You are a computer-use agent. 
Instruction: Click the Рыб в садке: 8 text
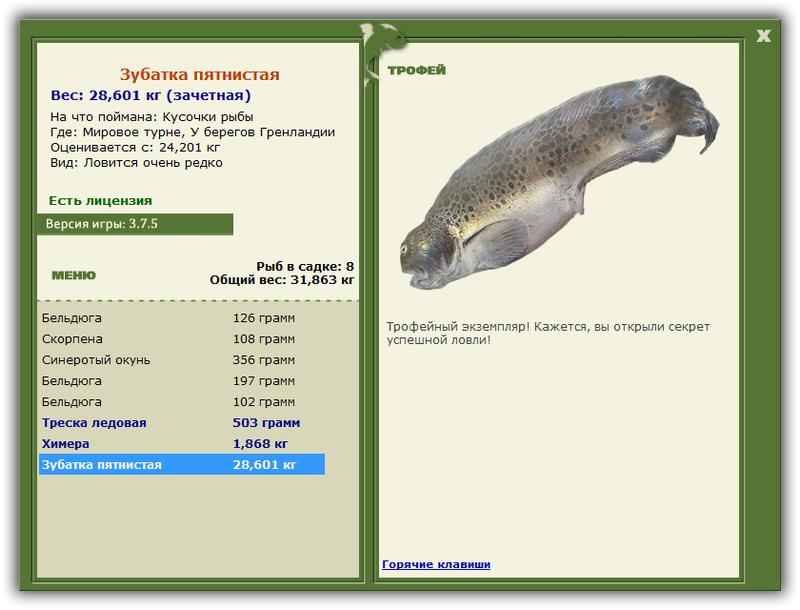[x=305, y=266]
